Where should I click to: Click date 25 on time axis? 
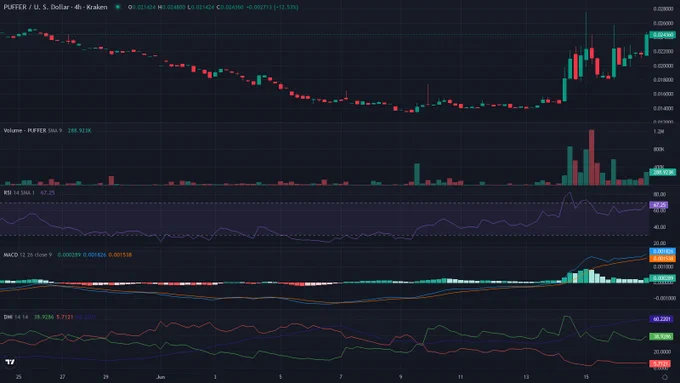(x=19, y=377)
